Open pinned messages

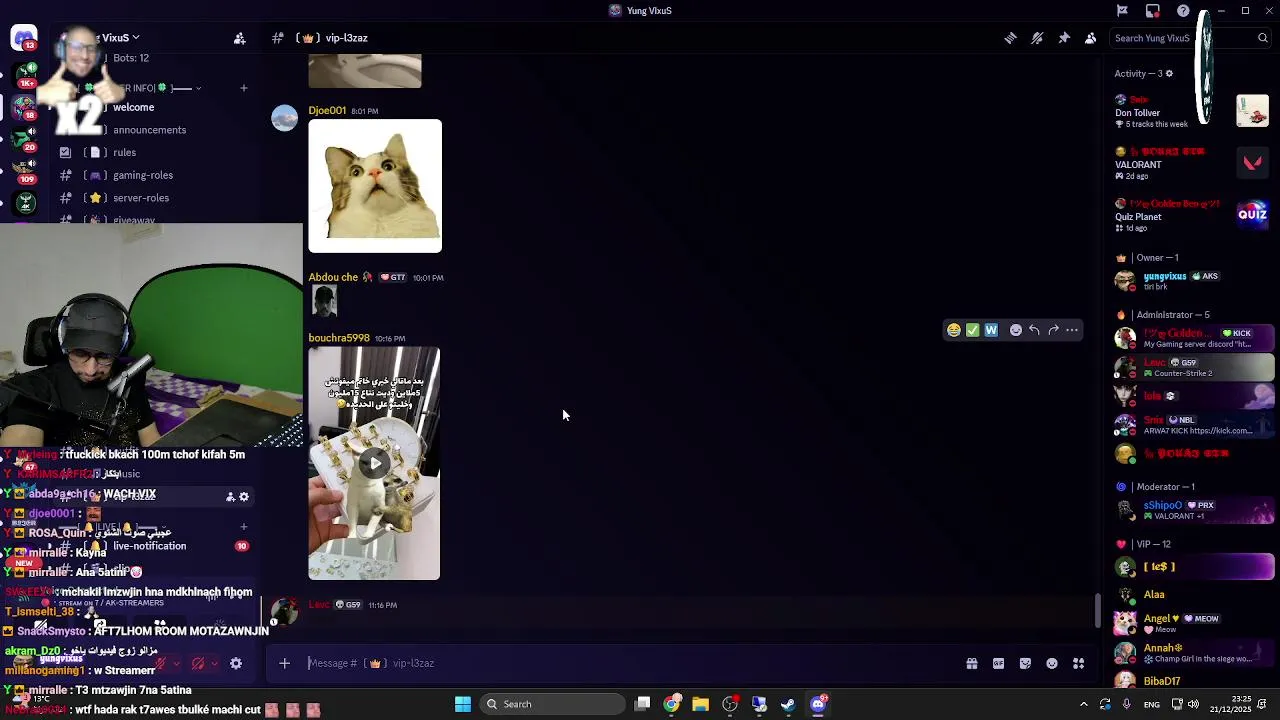pos(1064,38)
